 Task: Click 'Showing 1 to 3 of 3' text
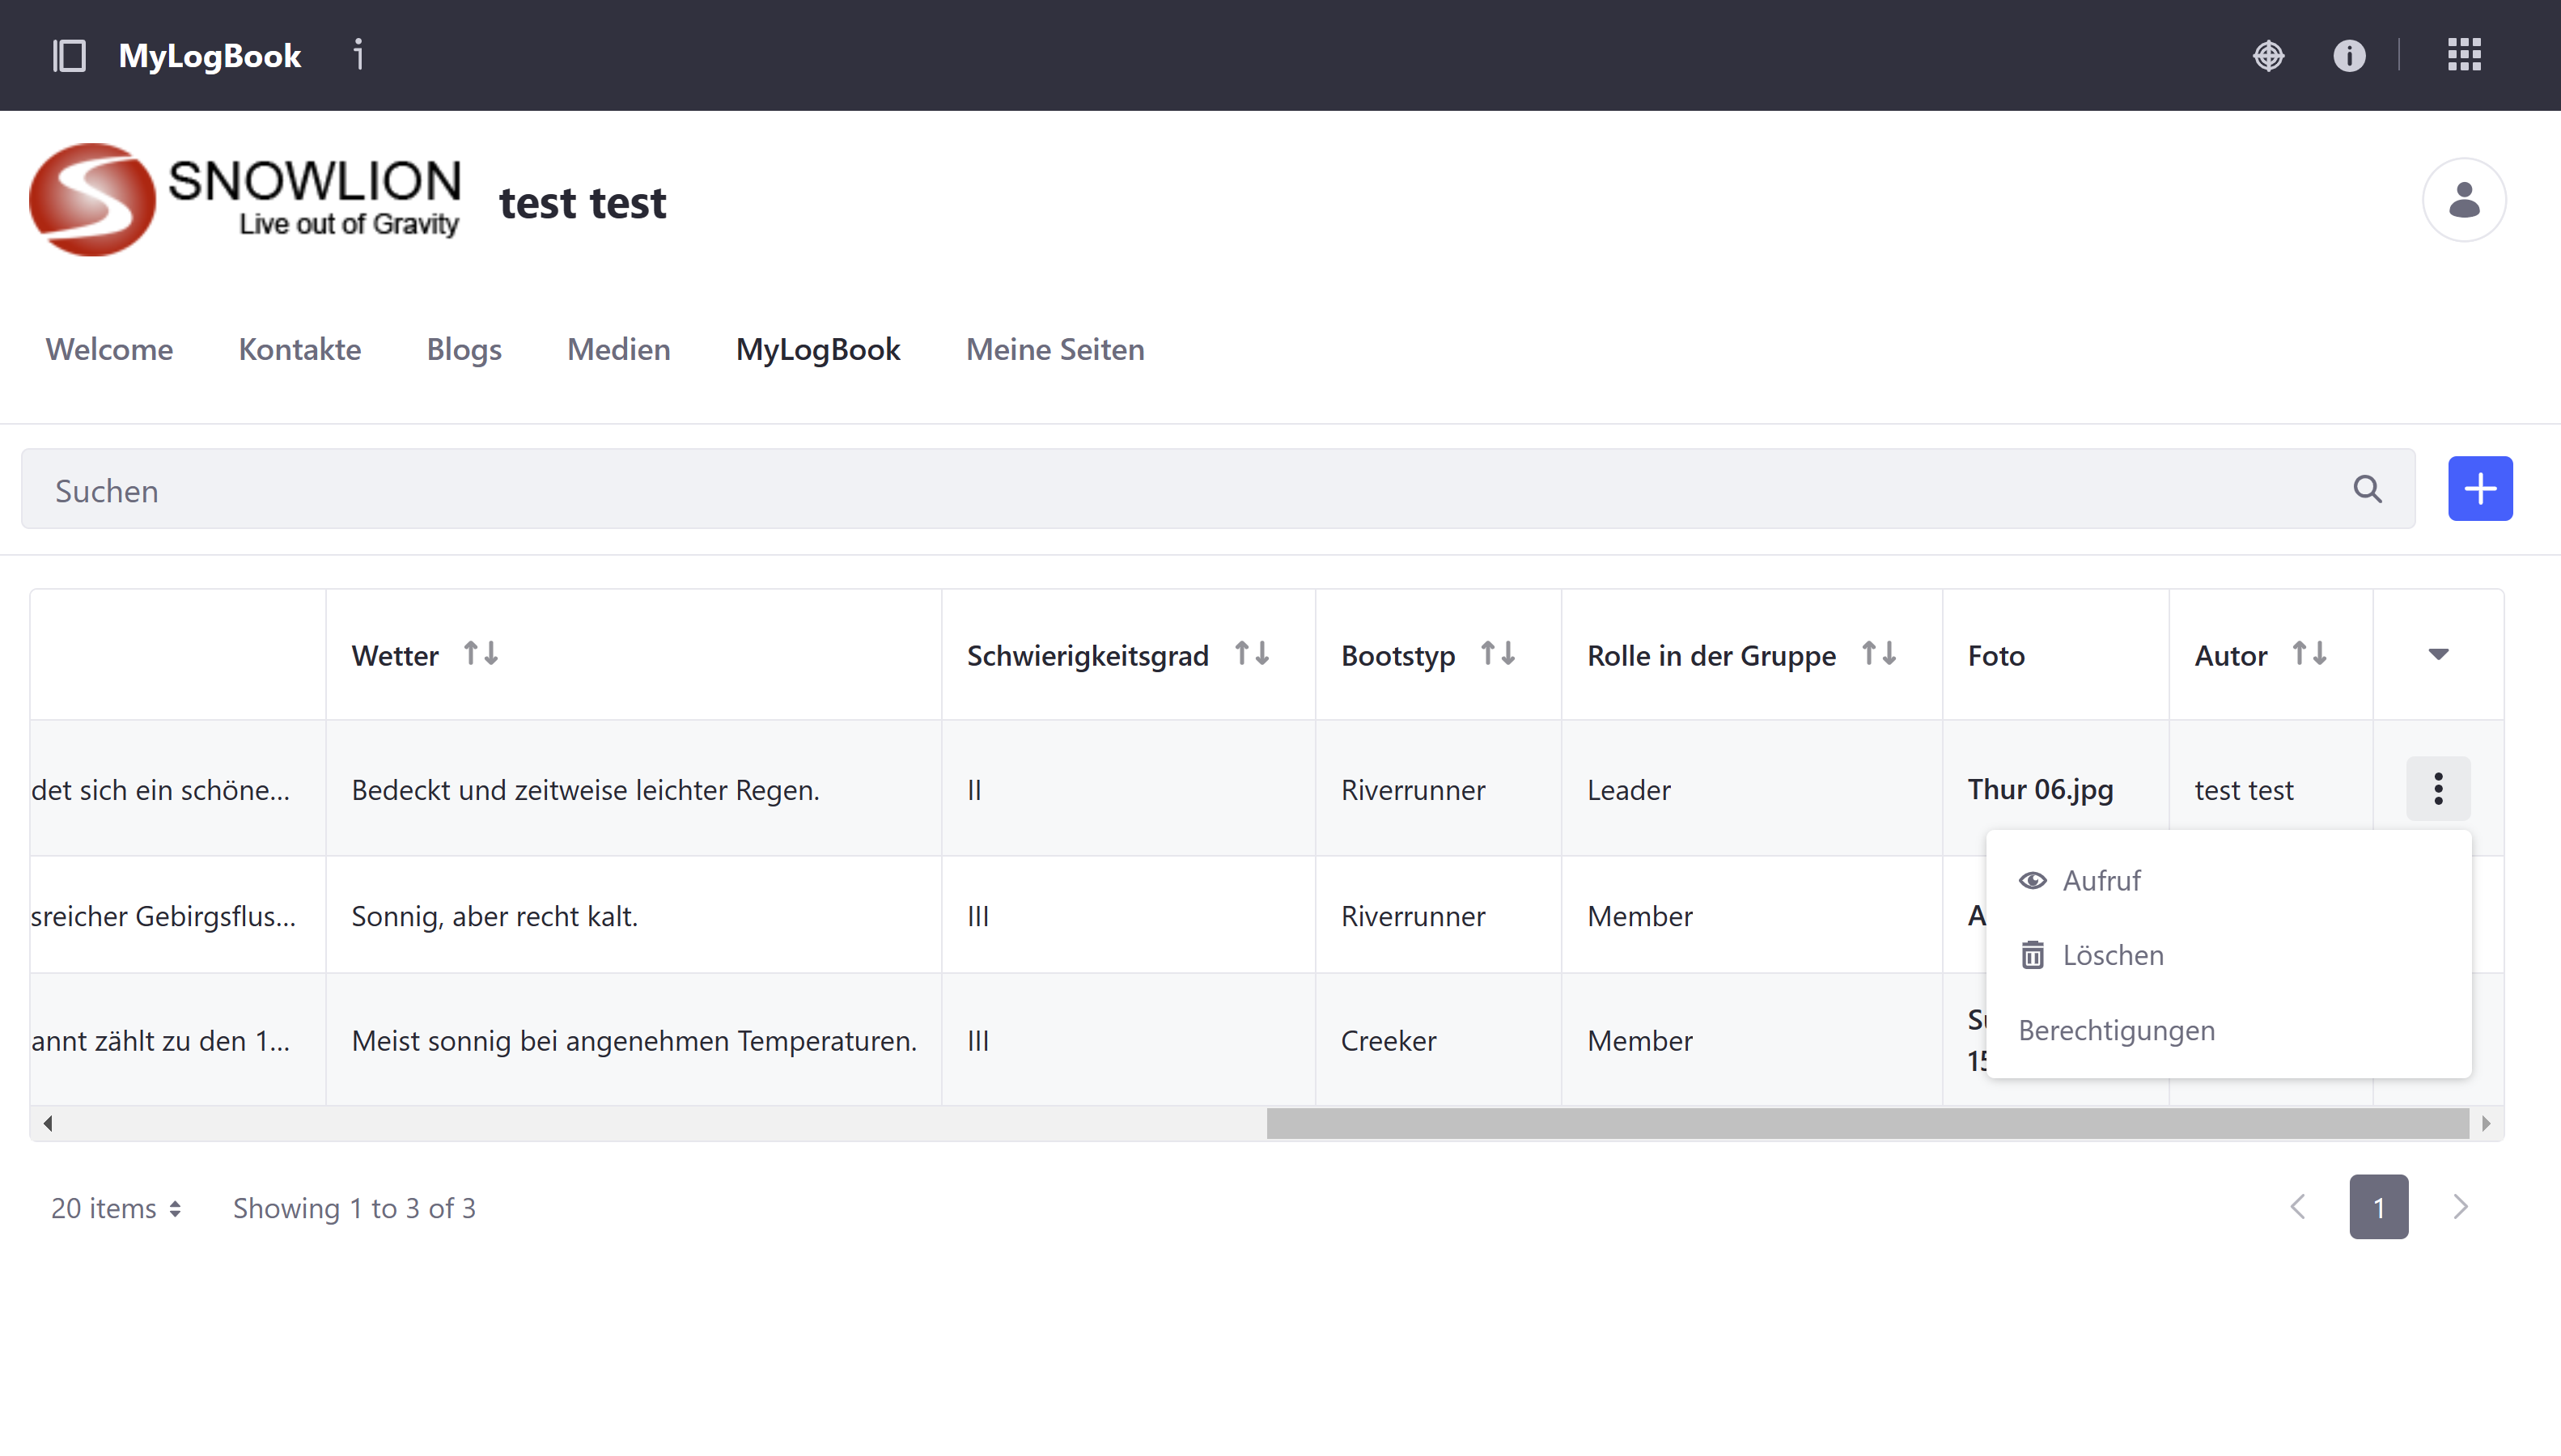coord(354,1208)
